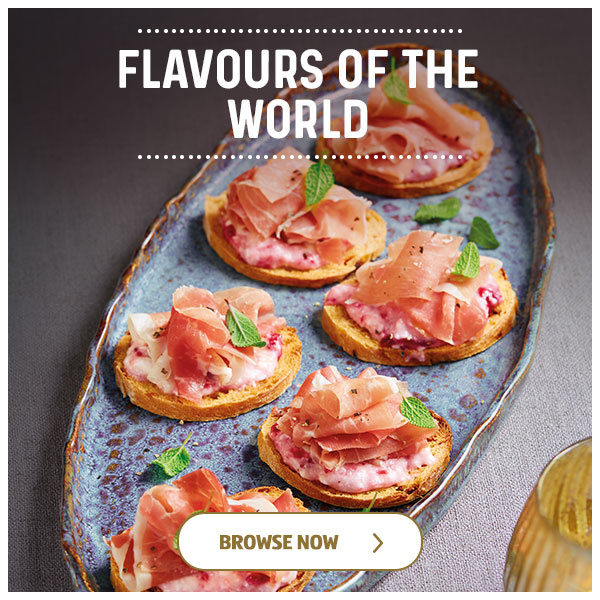Screen dimensions: 600x600
Task: Click the word WORLD in the banner title
Action: coord(298,119)
